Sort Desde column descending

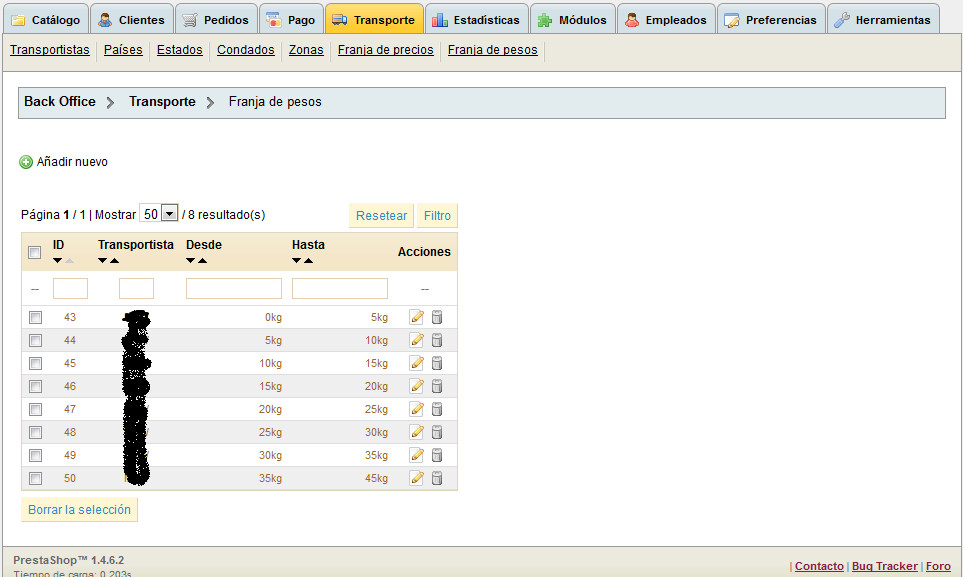point(190,261)
